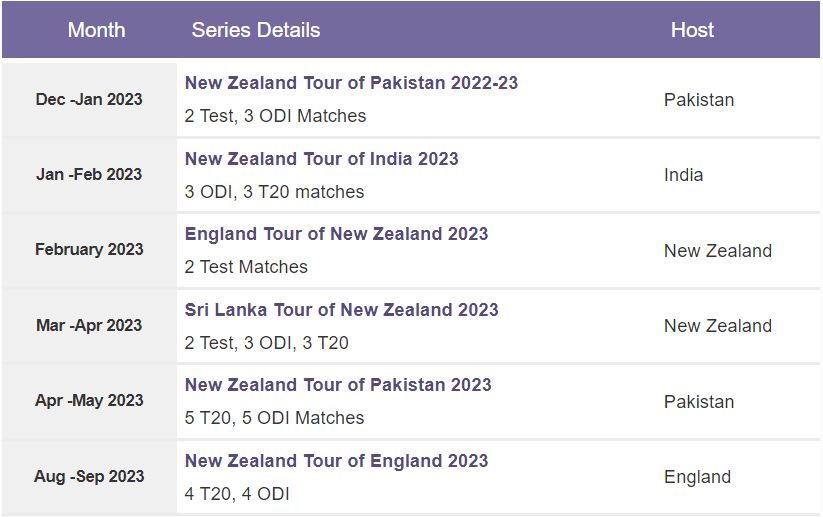823x517 pixels.
Task: Open New Zealand Tour of Pakistan 2023 link
Action: [x=338, y=385]
